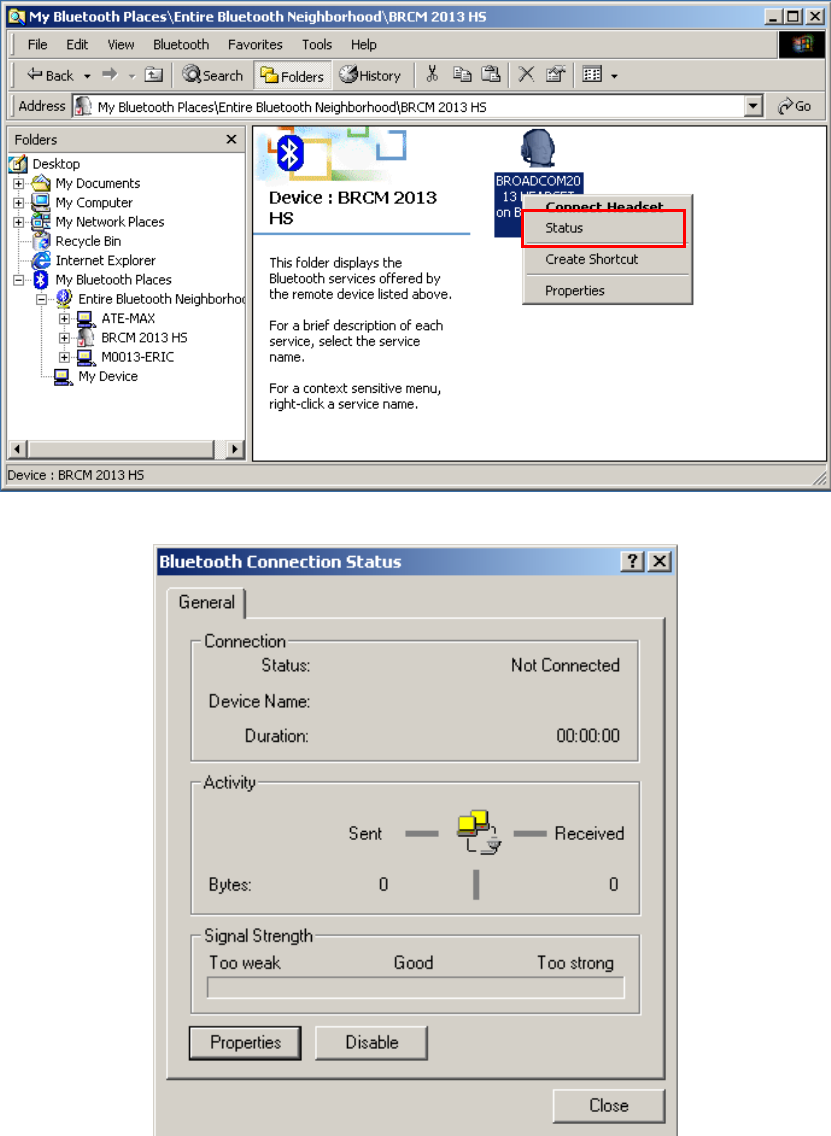Click the signal strength bar

click(416, 987)
